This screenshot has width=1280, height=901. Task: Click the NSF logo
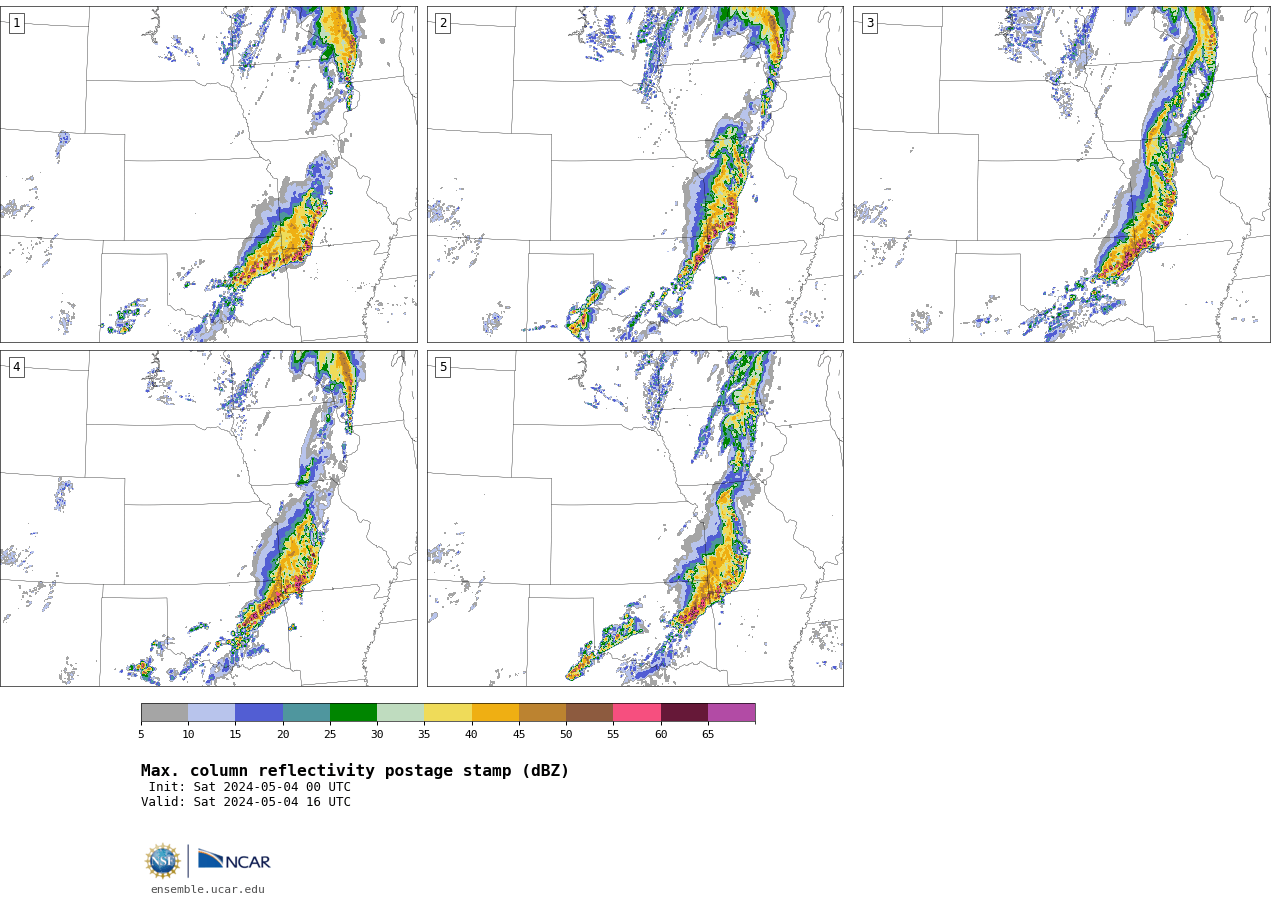tap(163, 861)
